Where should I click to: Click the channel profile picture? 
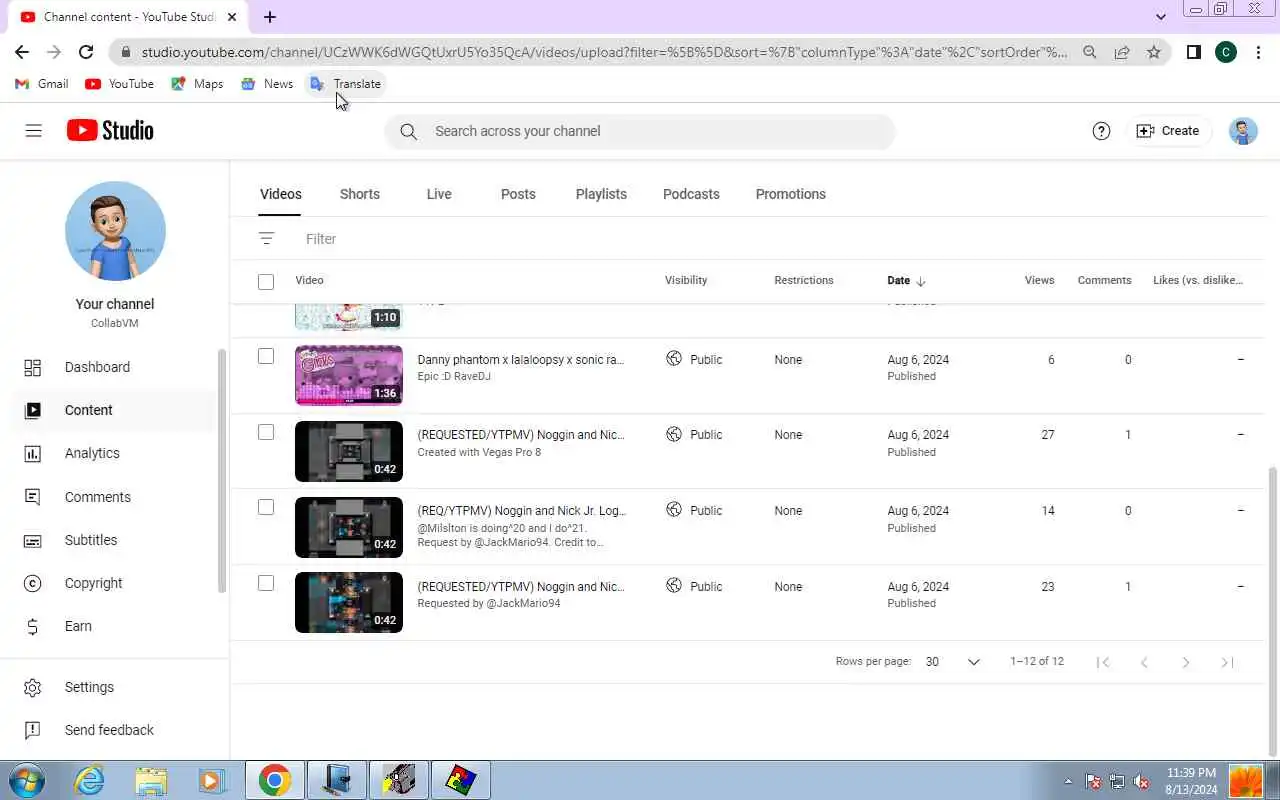pos(115,231)
